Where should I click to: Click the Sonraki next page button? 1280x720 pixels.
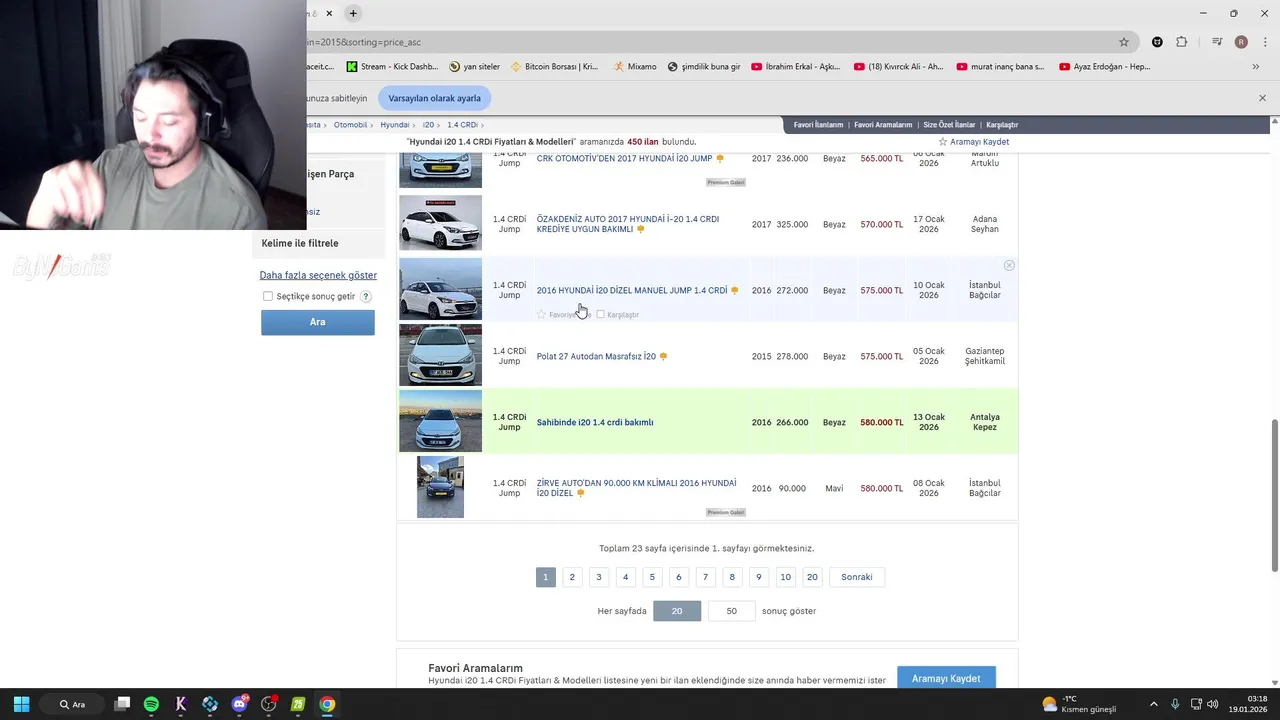click(x=857, y=577)
